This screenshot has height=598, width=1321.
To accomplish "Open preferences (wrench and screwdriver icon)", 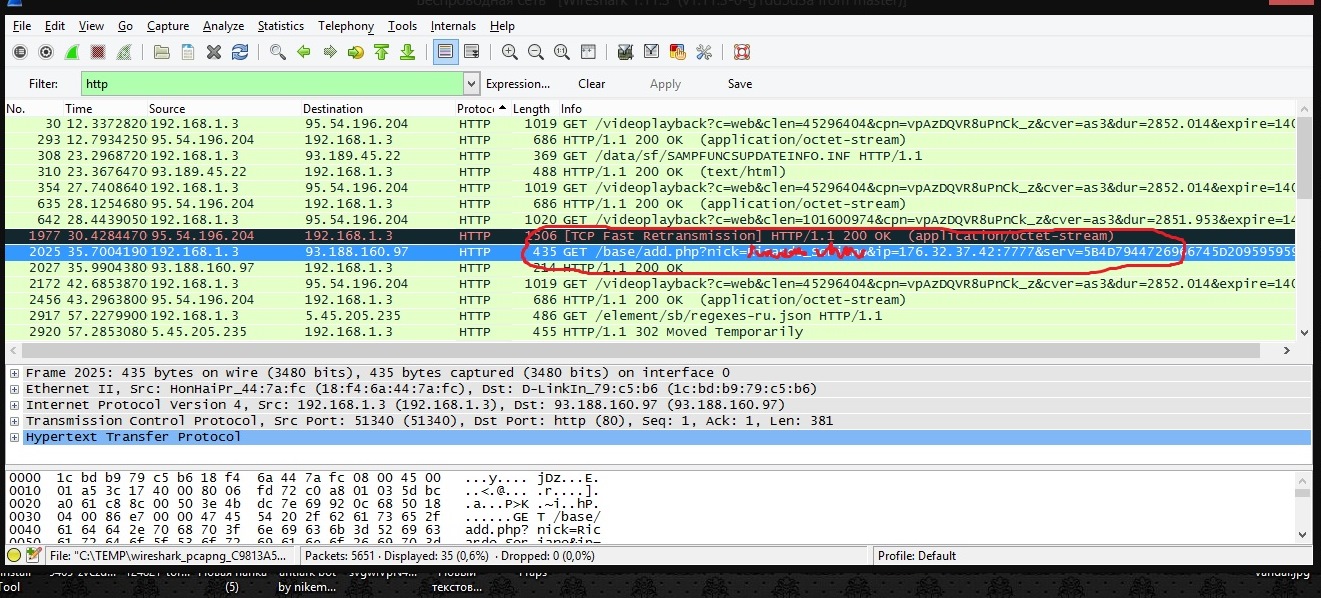I will click(704, 52).
